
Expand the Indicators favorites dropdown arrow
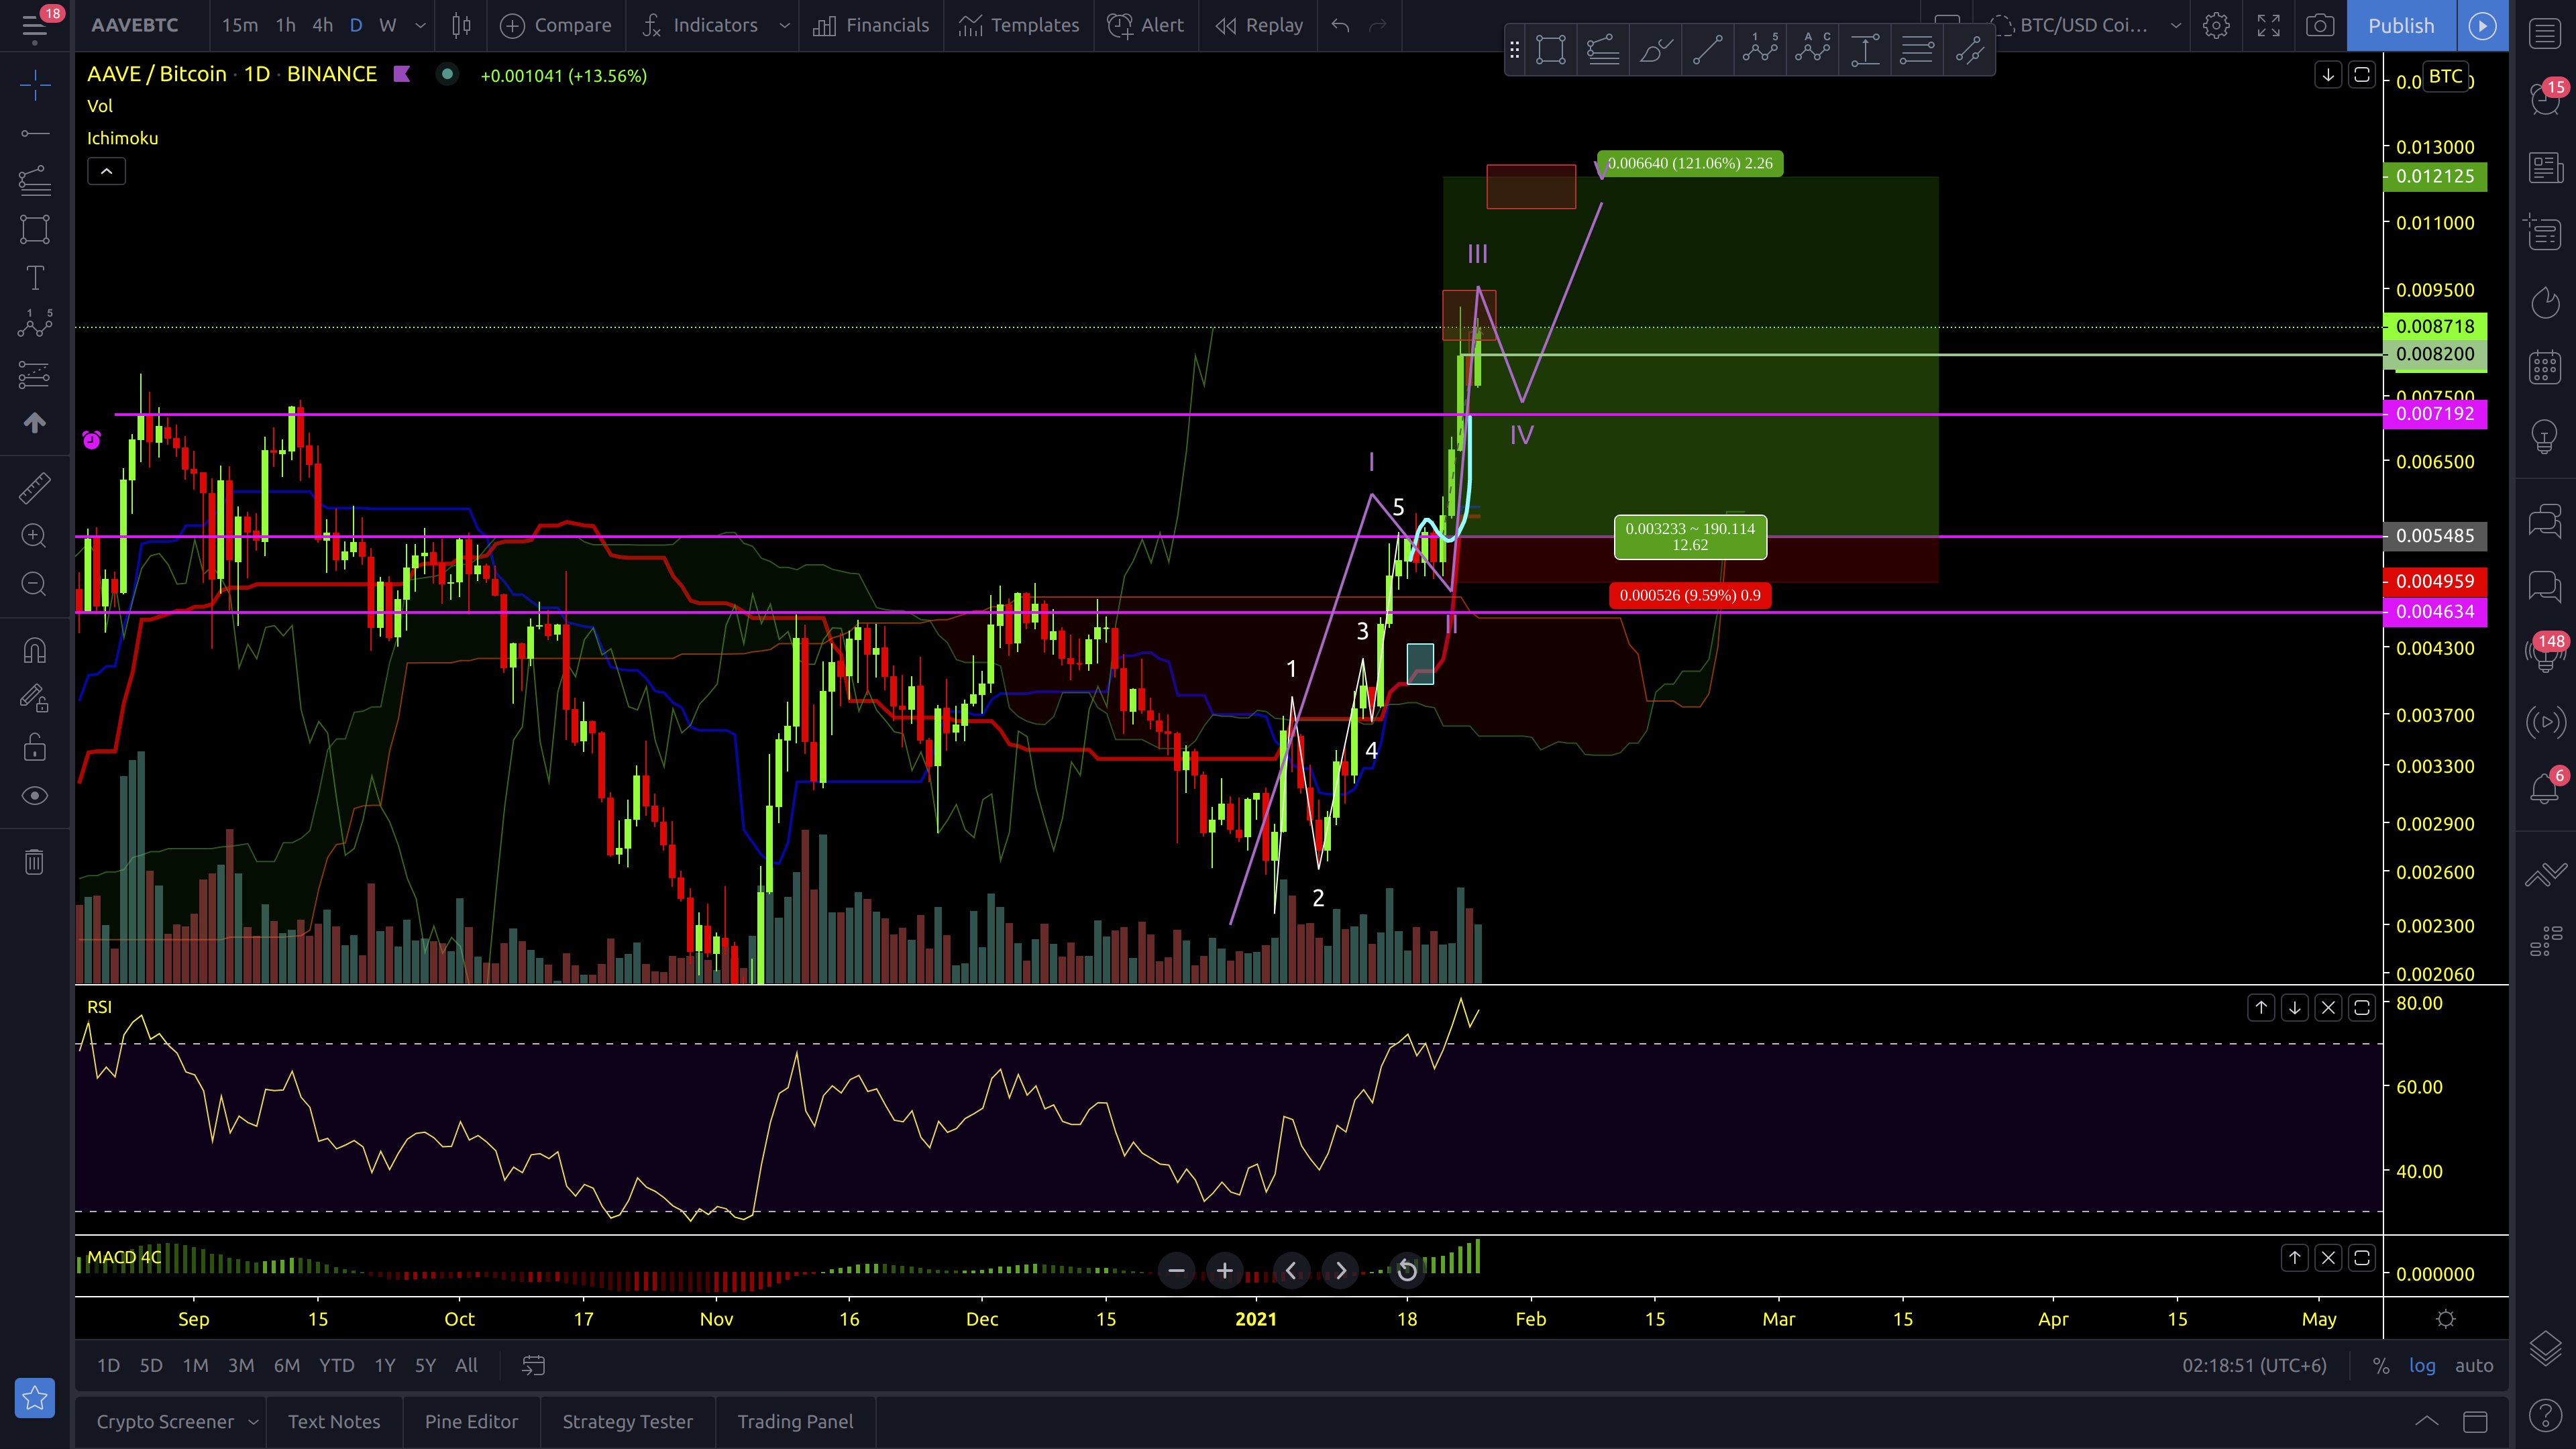click(785, 25)
